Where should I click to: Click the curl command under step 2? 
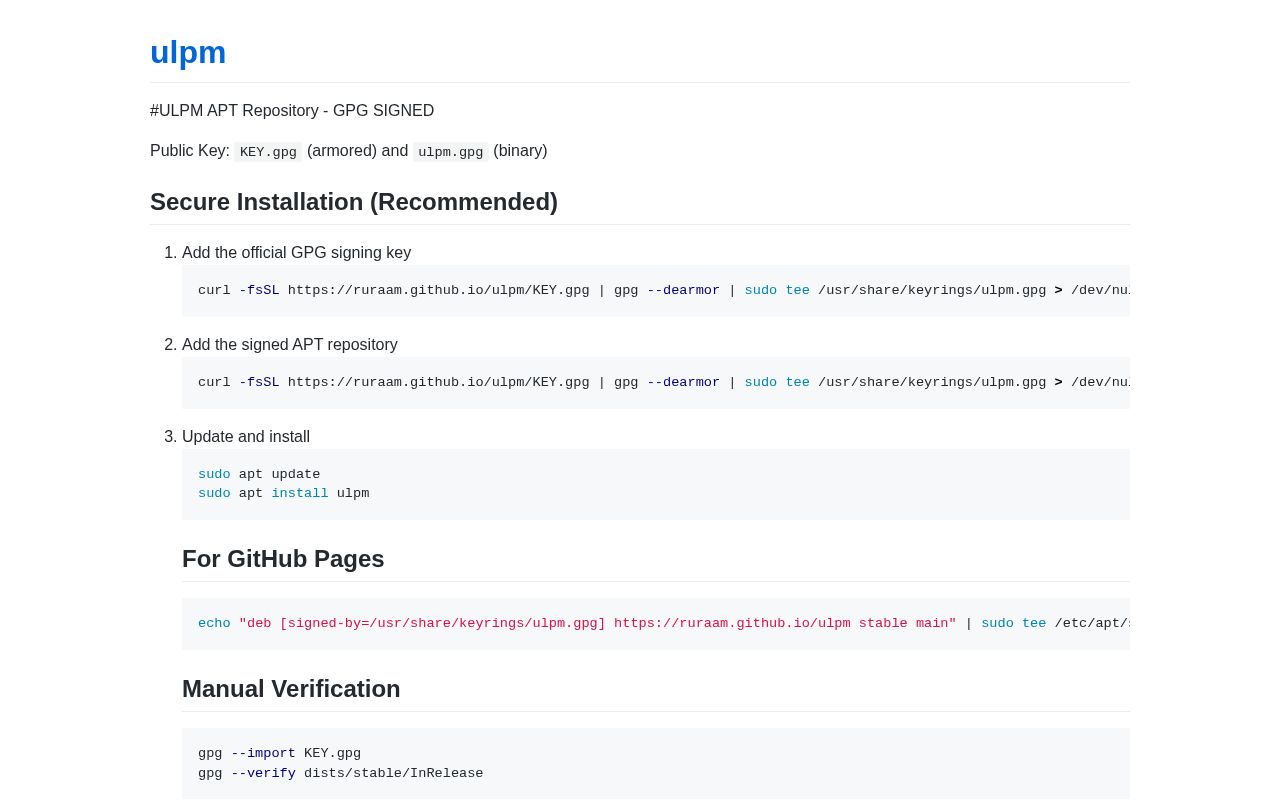coord(656,383)
